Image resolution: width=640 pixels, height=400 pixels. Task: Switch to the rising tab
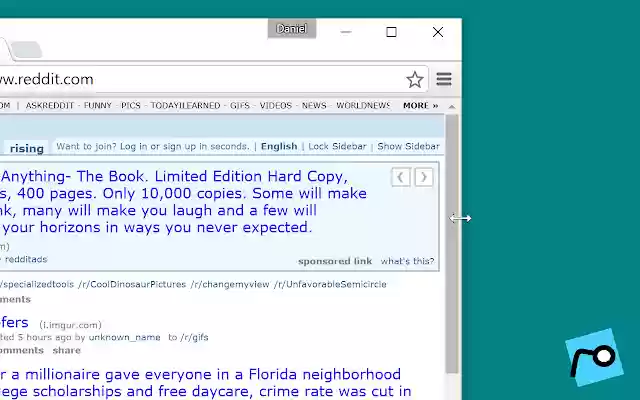click(27, 148)
